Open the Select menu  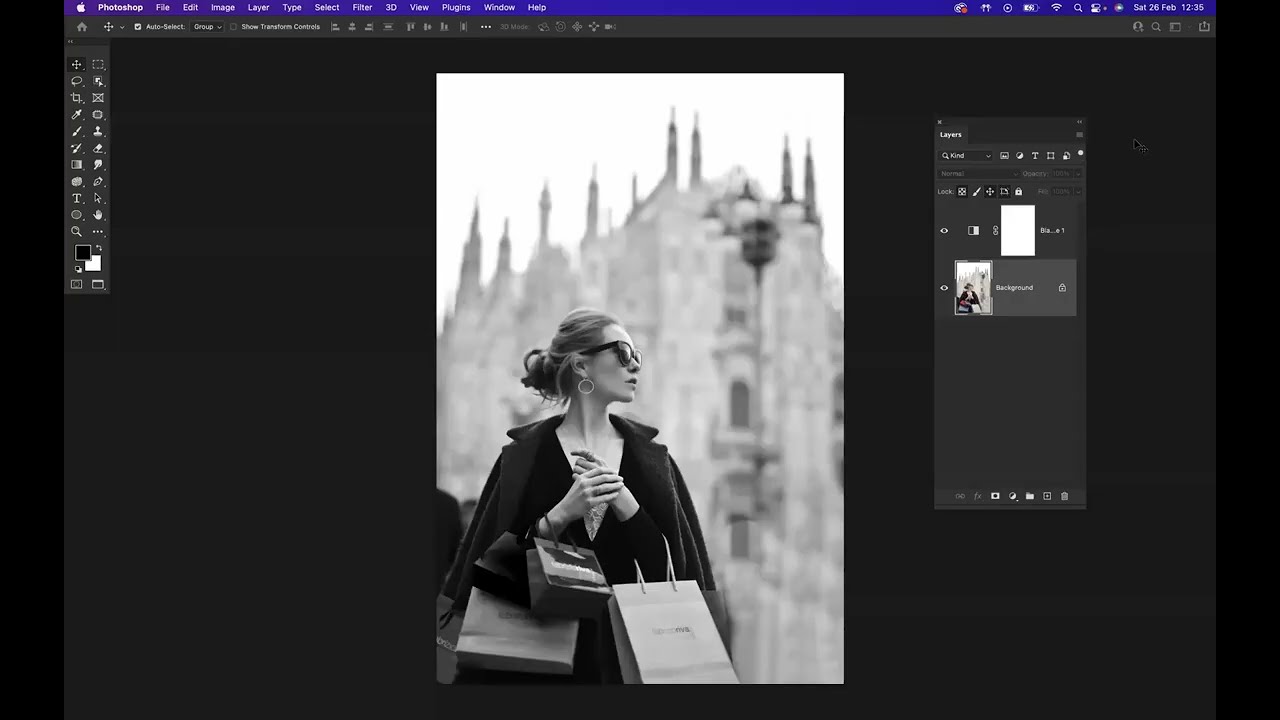(x=327, y=7)
